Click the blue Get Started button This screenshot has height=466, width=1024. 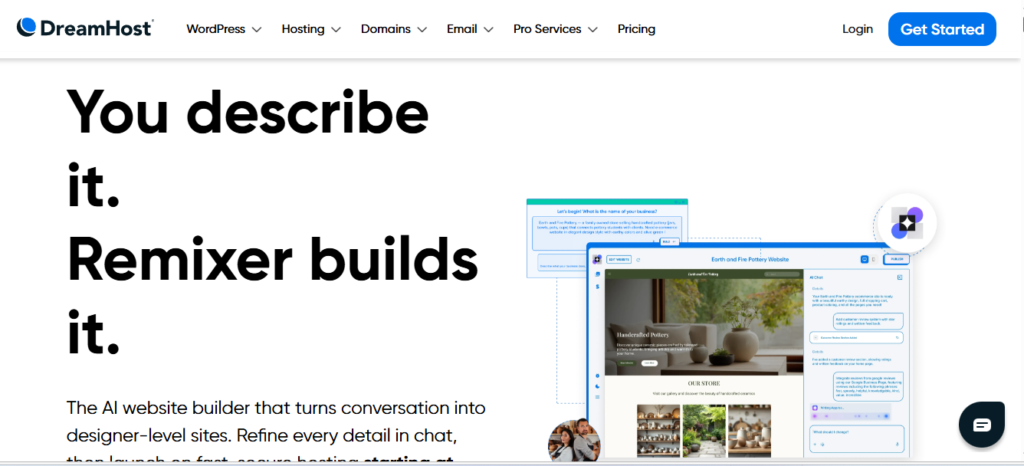(942, 29)
